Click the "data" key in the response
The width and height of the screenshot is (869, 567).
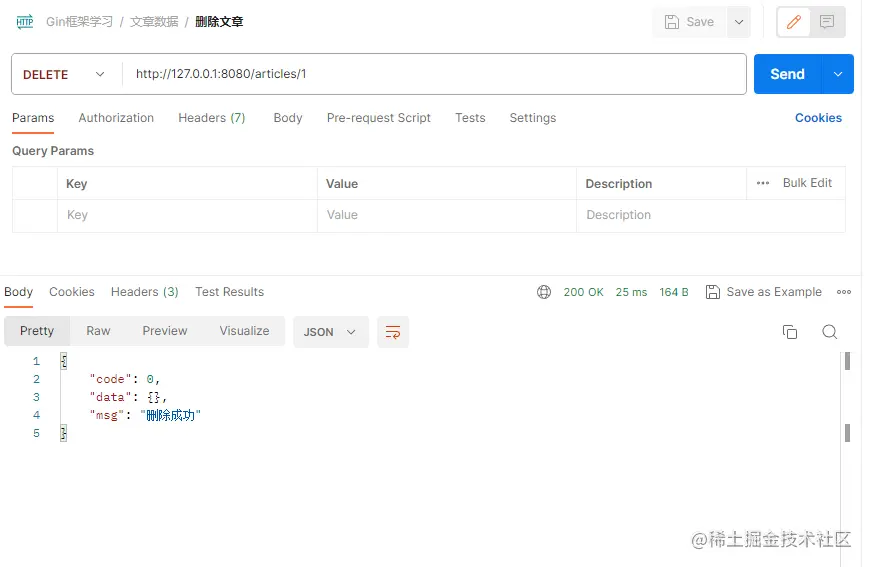tap(110, 397)
